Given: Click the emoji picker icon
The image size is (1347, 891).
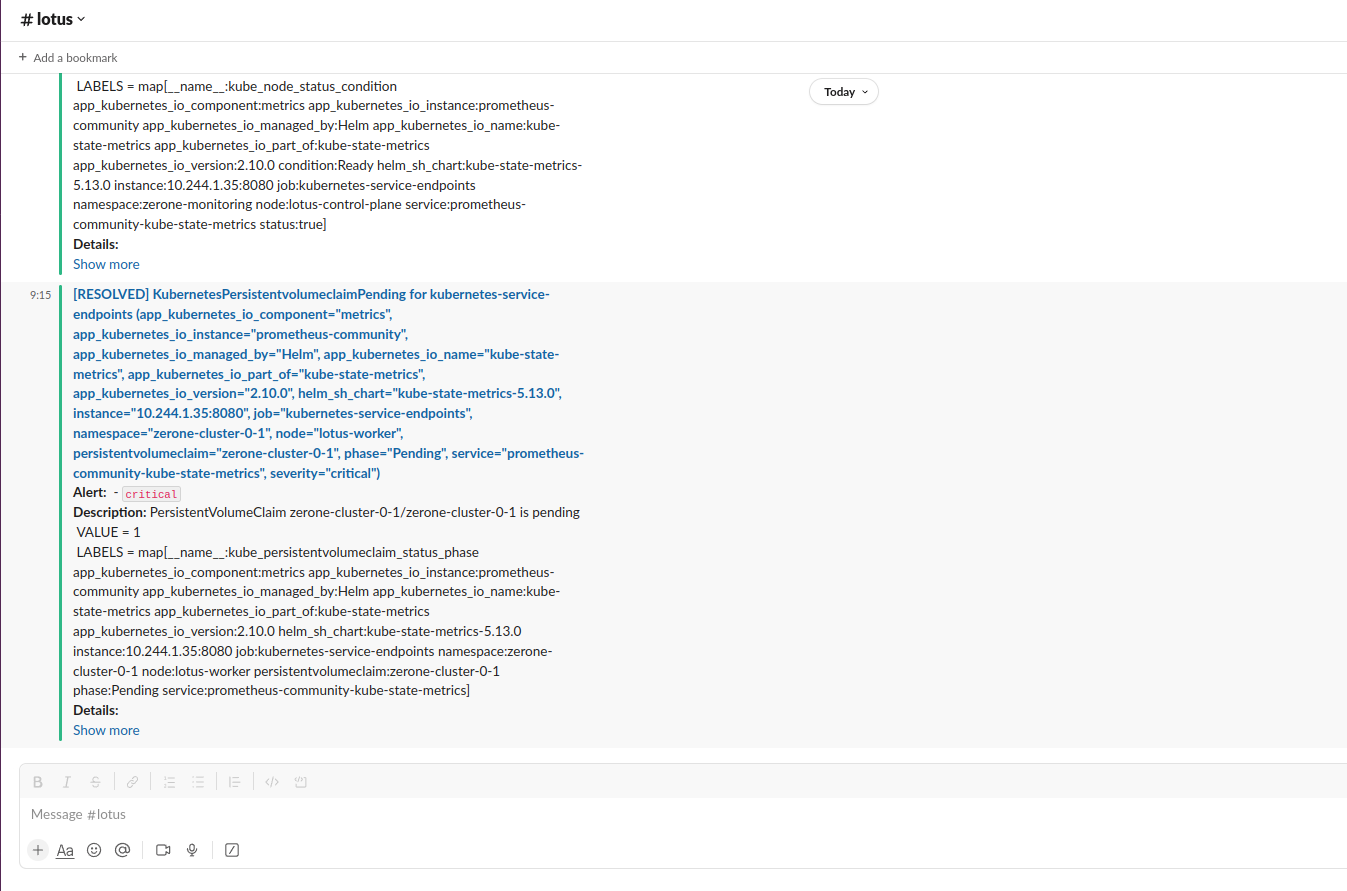Looking at the screenshot, I should 94,850.
